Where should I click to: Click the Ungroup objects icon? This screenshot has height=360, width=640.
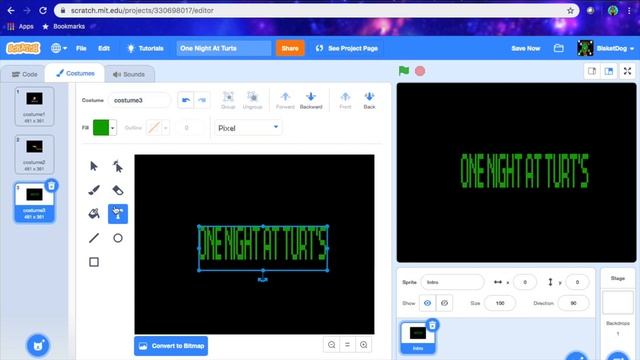(x=252, y=100)
